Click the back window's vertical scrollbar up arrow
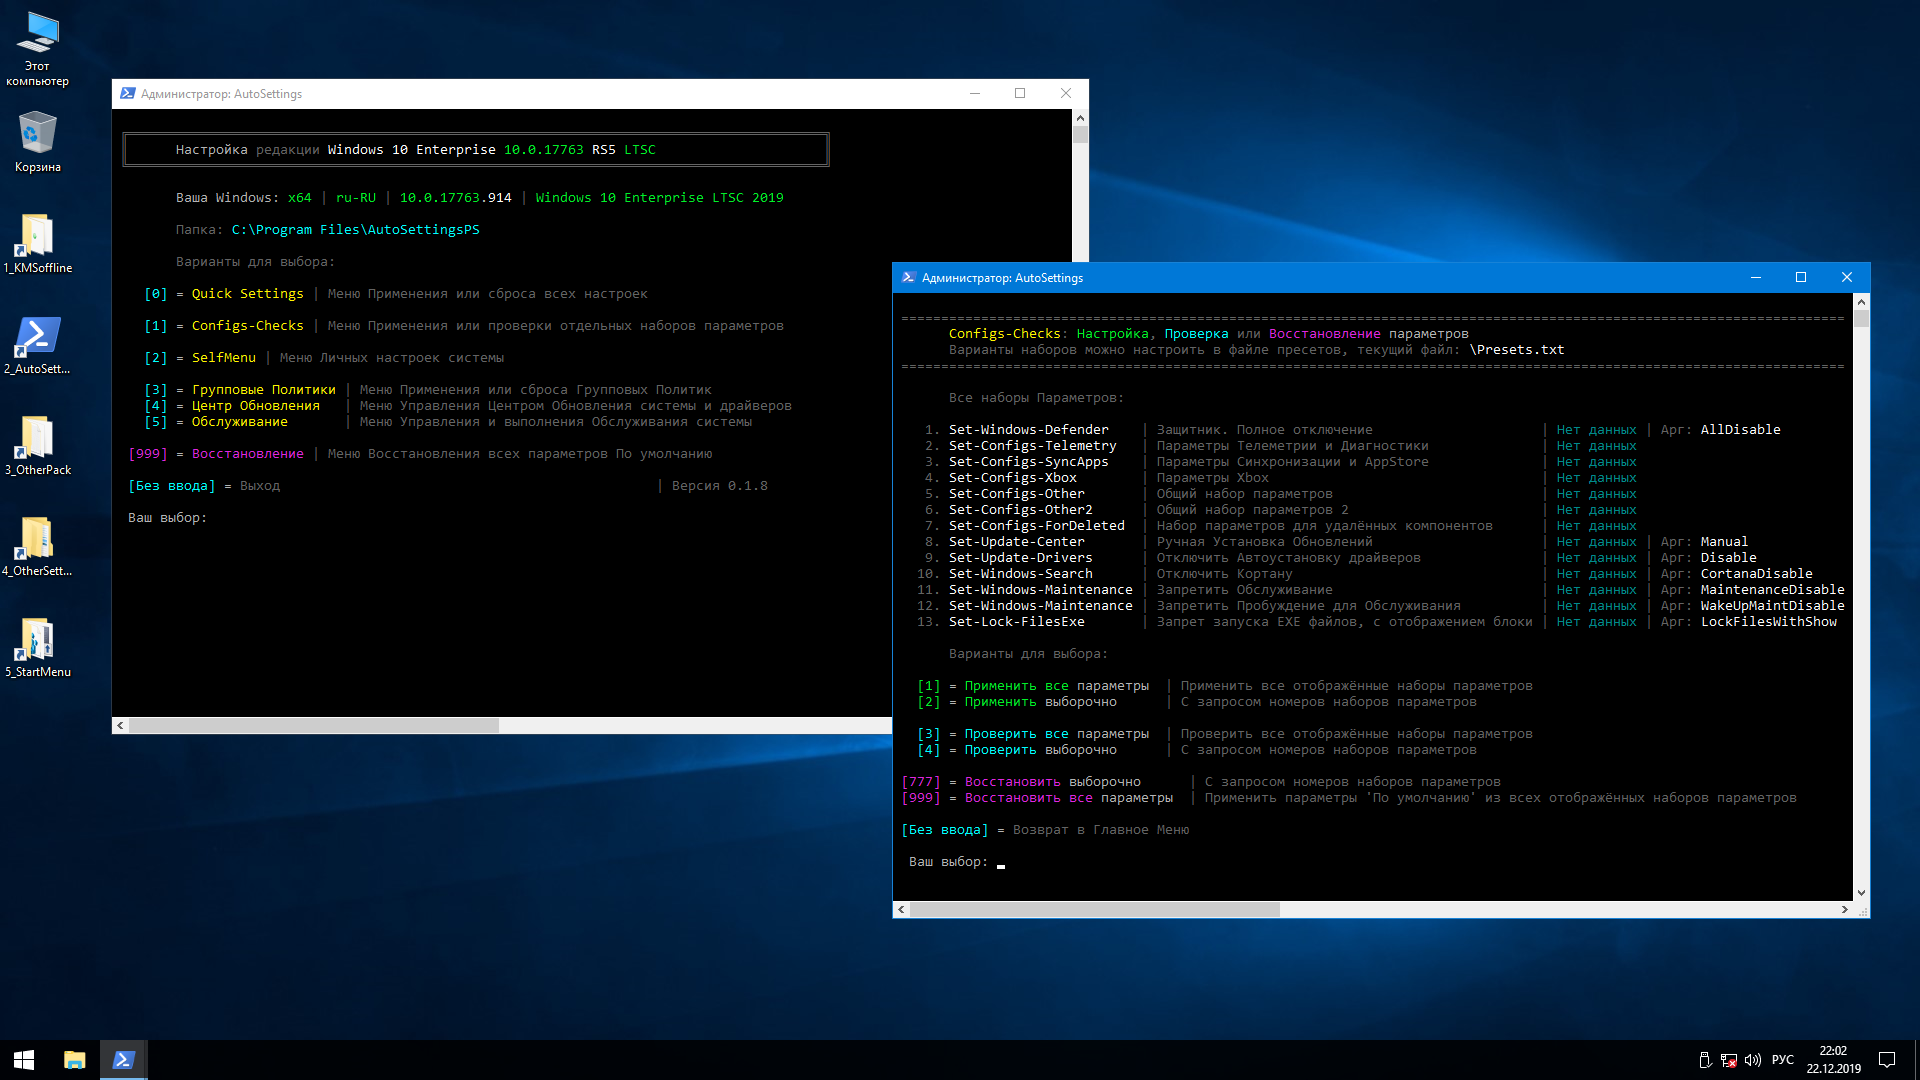The width and height of the screenshot is (1920, 1080). 1080,118
